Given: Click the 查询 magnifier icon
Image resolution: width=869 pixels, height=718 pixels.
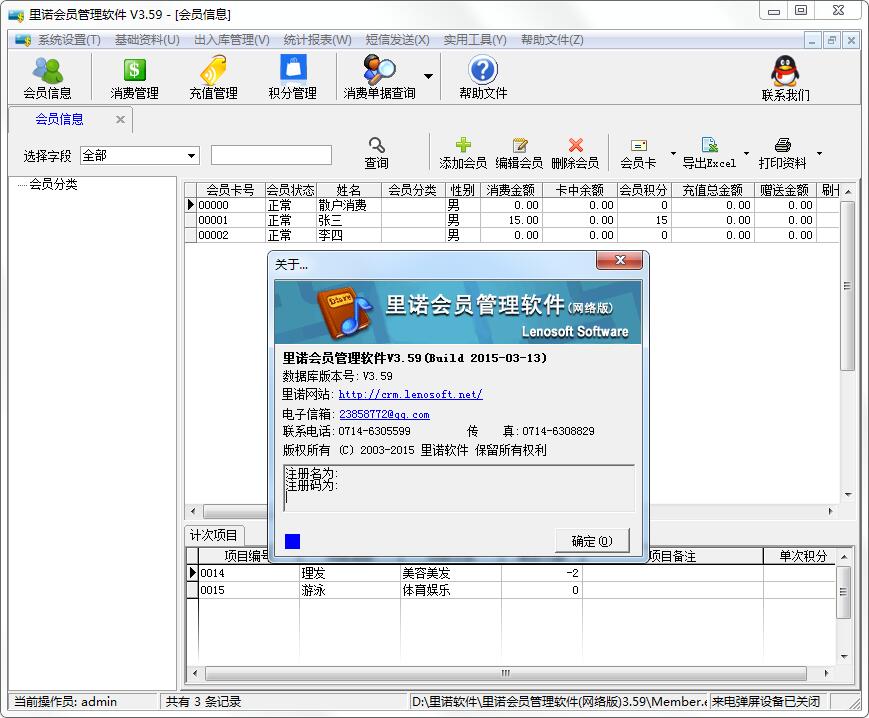Looking at the screenshot, I should (377, 145).
